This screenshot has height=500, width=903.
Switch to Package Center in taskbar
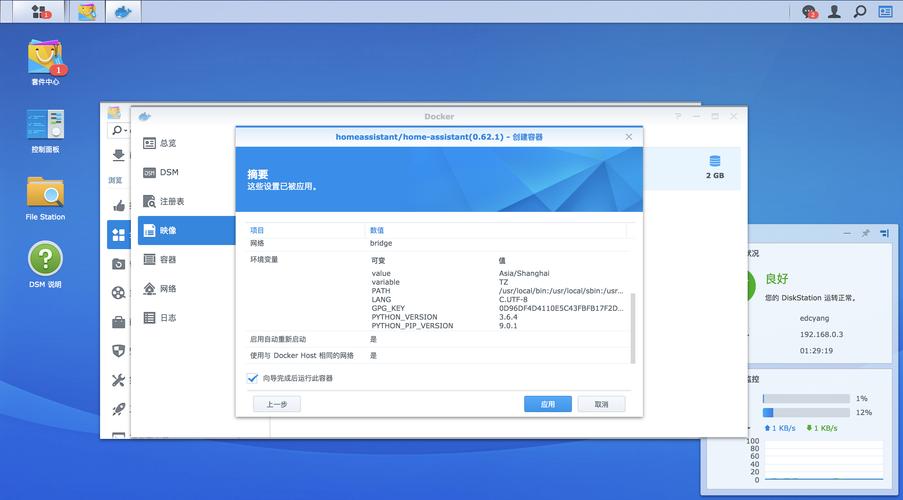point(87,11)
